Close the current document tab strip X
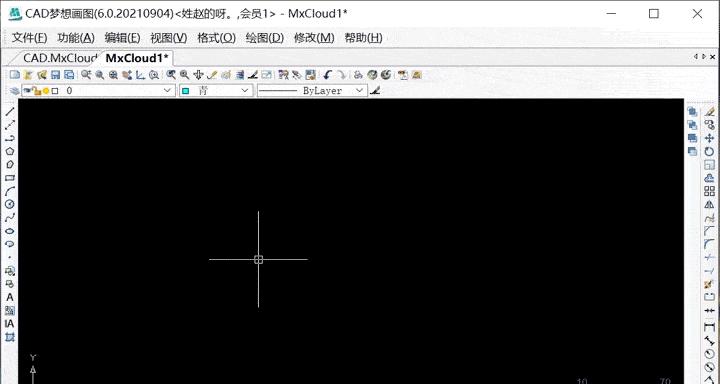Screen dimensions: 720x384 pyautogui.click(x=713, y=56)
